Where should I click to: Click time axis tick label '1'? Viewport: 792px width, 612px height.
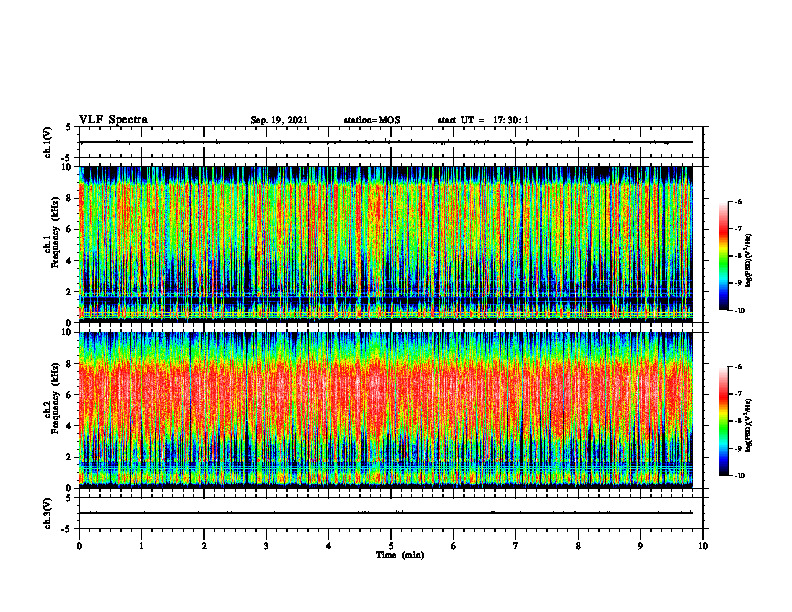pos(141,546)
